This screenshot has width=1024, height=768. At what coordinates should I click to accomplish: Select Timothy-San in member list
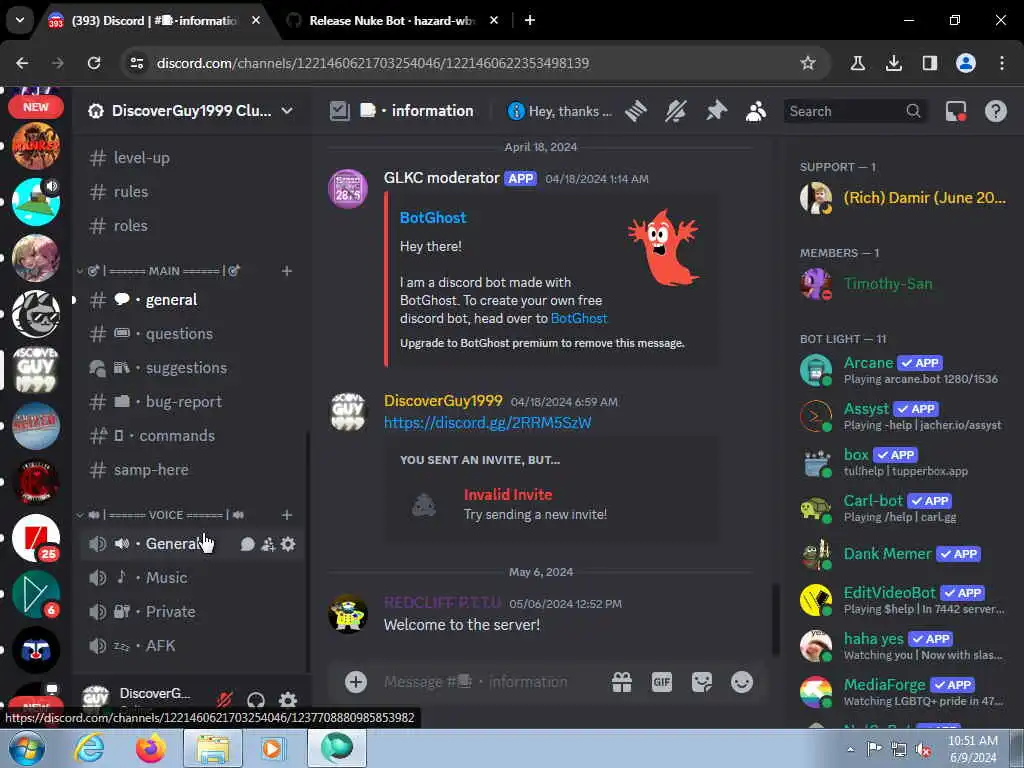click(x=904, y=284)
